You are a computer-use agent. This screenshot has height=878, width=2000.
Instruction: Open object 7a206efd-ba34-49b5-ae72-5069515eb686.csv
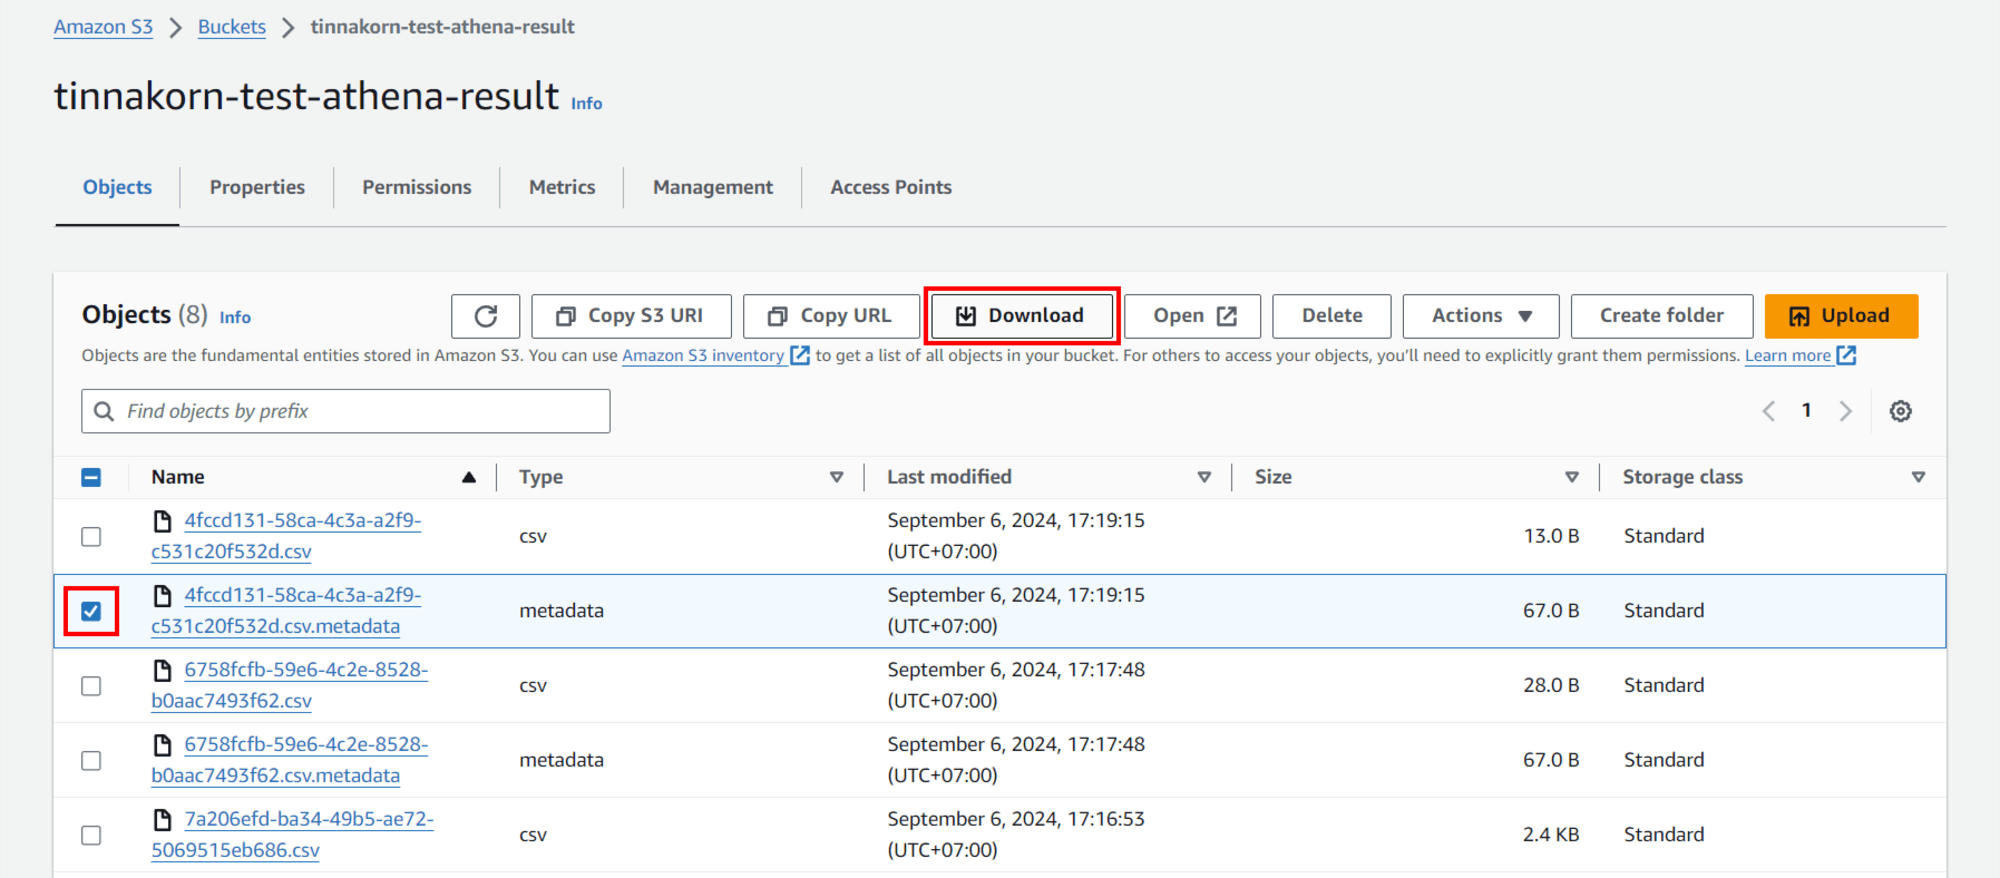[292, 835]
